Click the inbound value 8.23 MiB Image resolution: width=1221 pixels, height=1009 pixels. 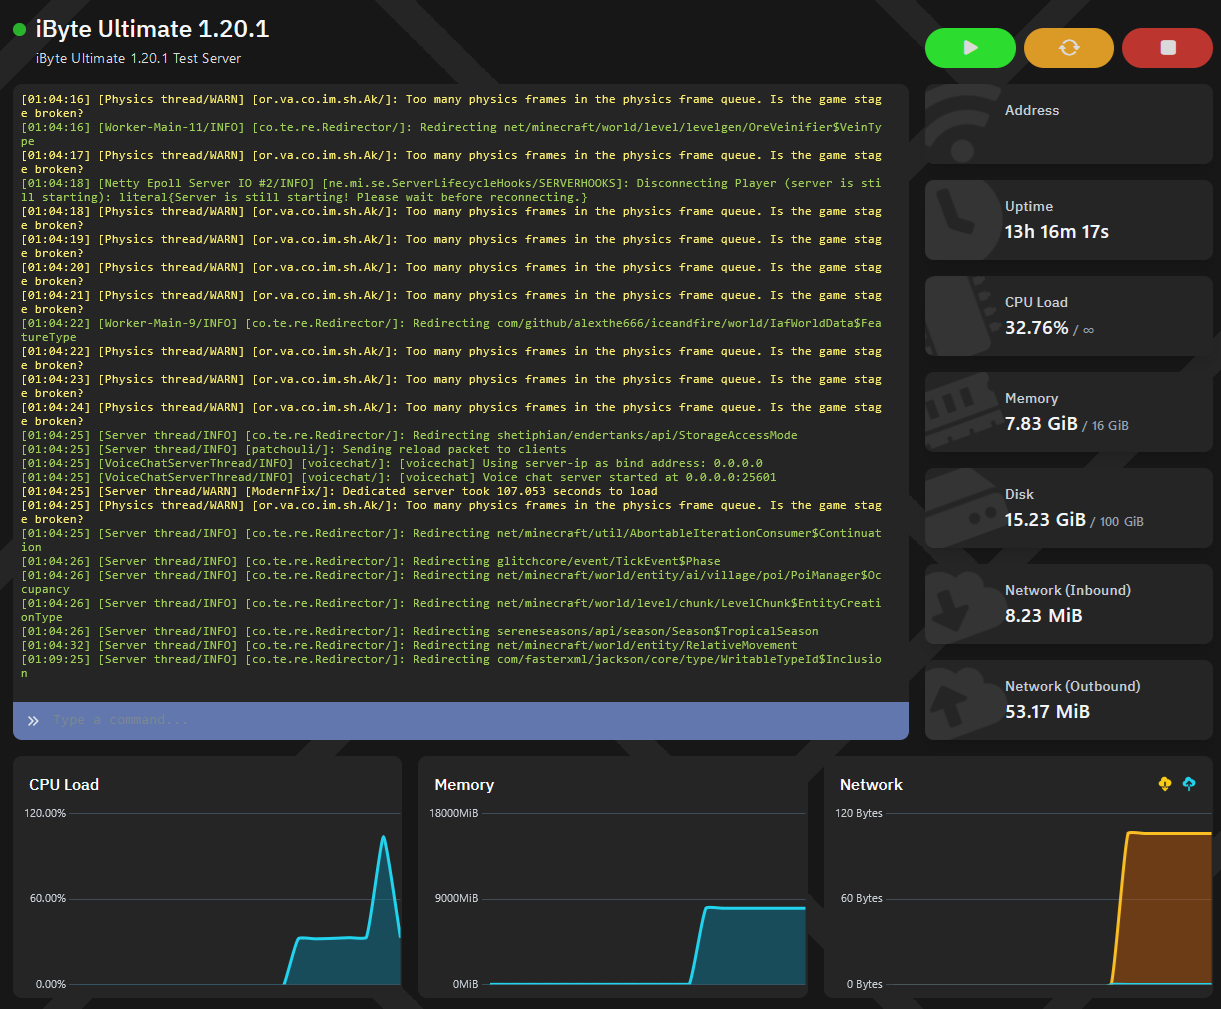[x=1044, y=616]
